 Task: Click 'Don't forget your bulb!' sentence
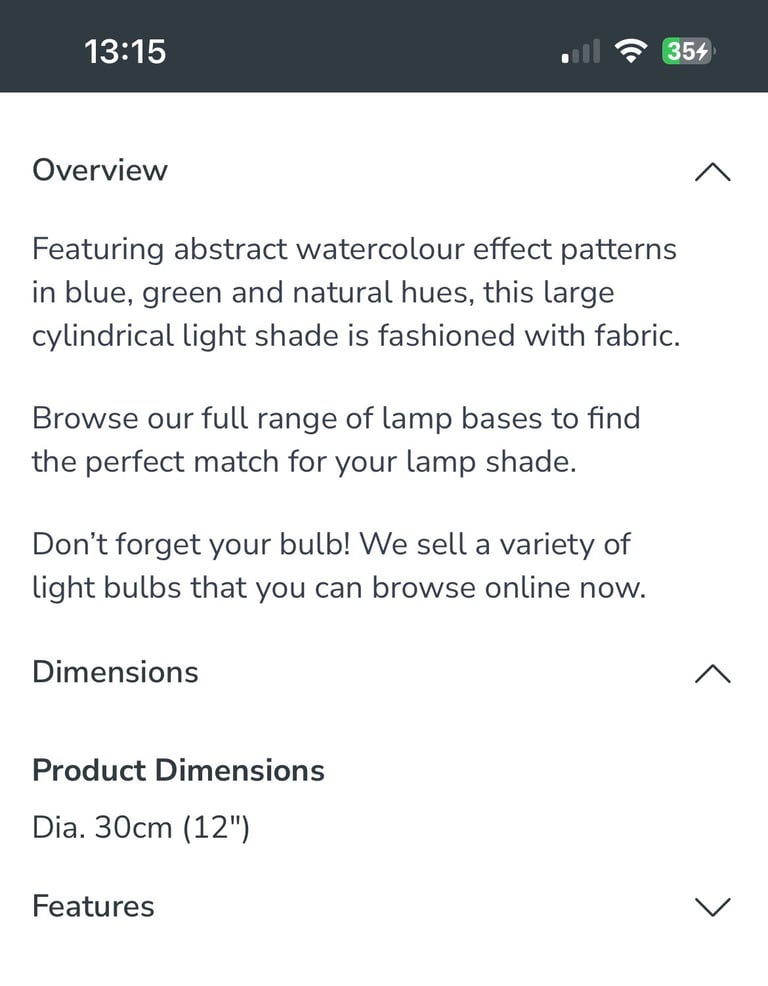pyautogui.click(x=191, y=545)
